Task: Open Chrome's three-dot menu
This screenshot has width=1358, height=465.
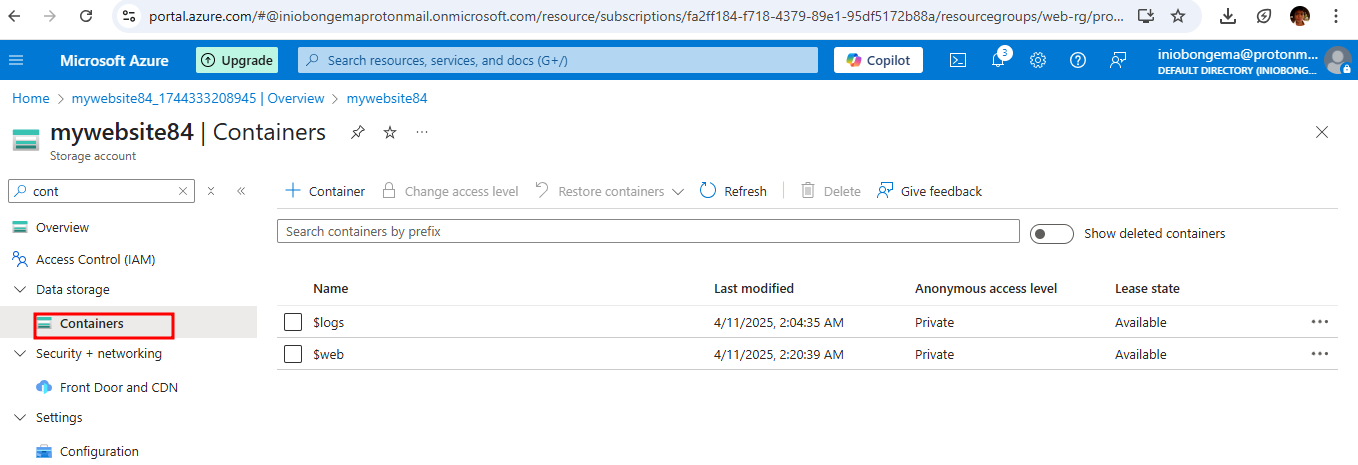Action: tap(1336, 16)
